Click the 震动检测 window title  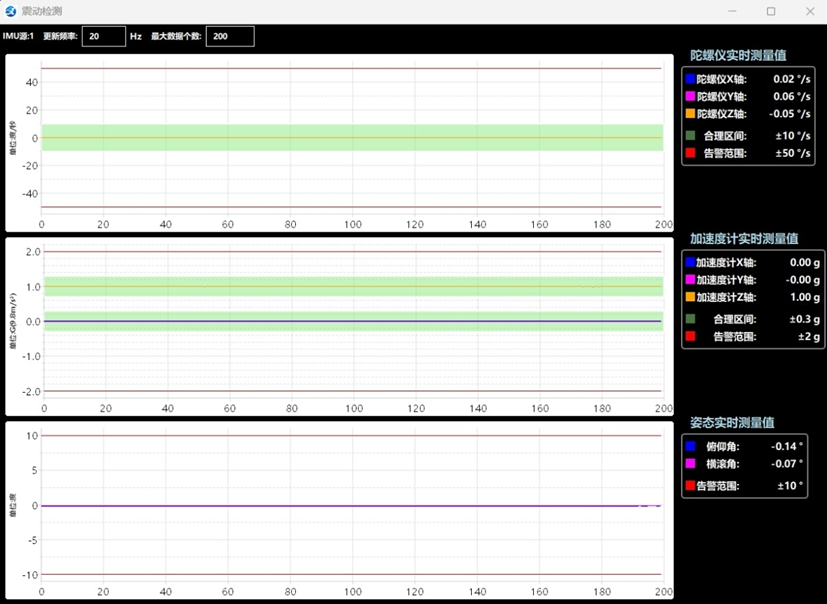click(42, 11)
